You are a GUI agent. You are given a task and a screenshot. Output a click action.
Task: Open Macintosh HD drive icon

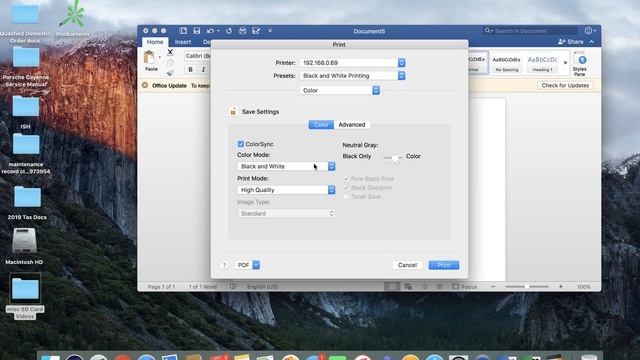pyautogui.click(x=24, y=241)
